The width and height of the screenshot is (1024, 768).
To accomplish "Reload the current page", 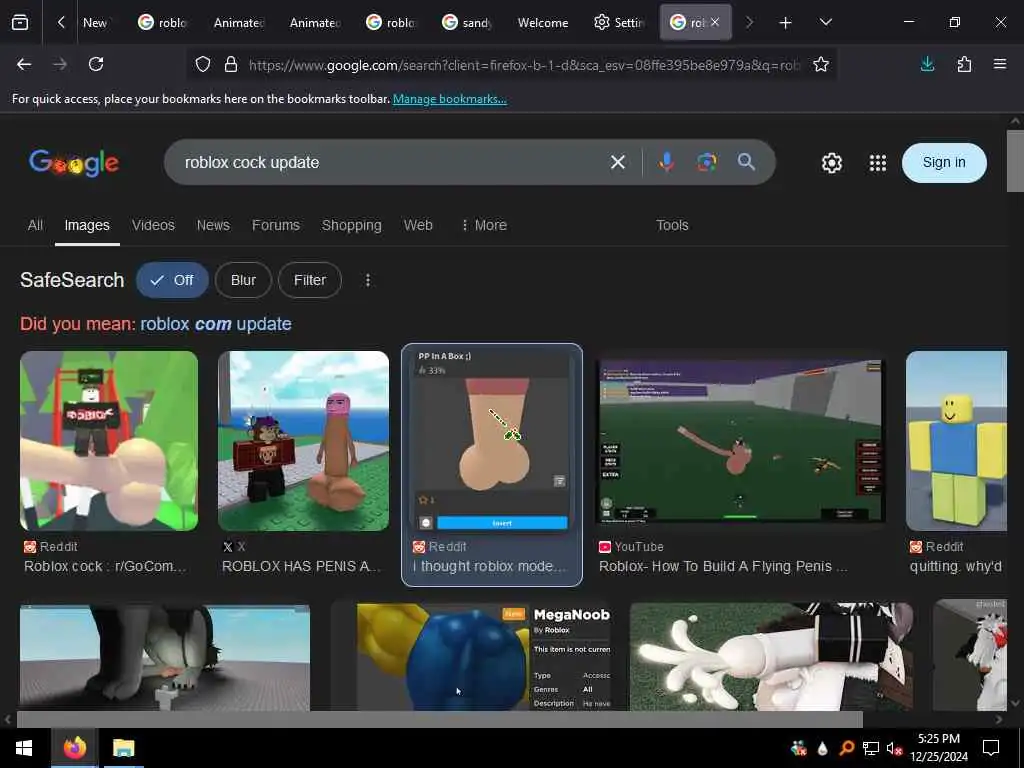I will pyautogui.click(x=96, y=64).
